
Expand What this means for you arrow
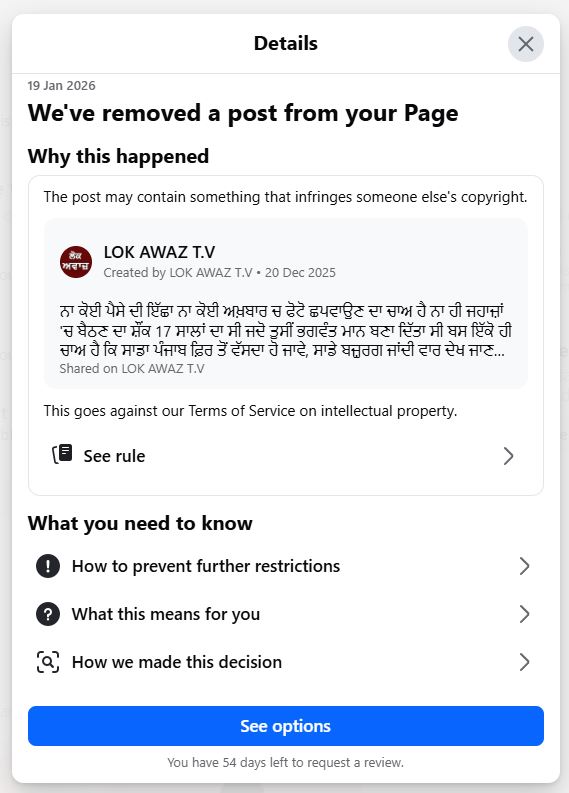coord(524,614)
